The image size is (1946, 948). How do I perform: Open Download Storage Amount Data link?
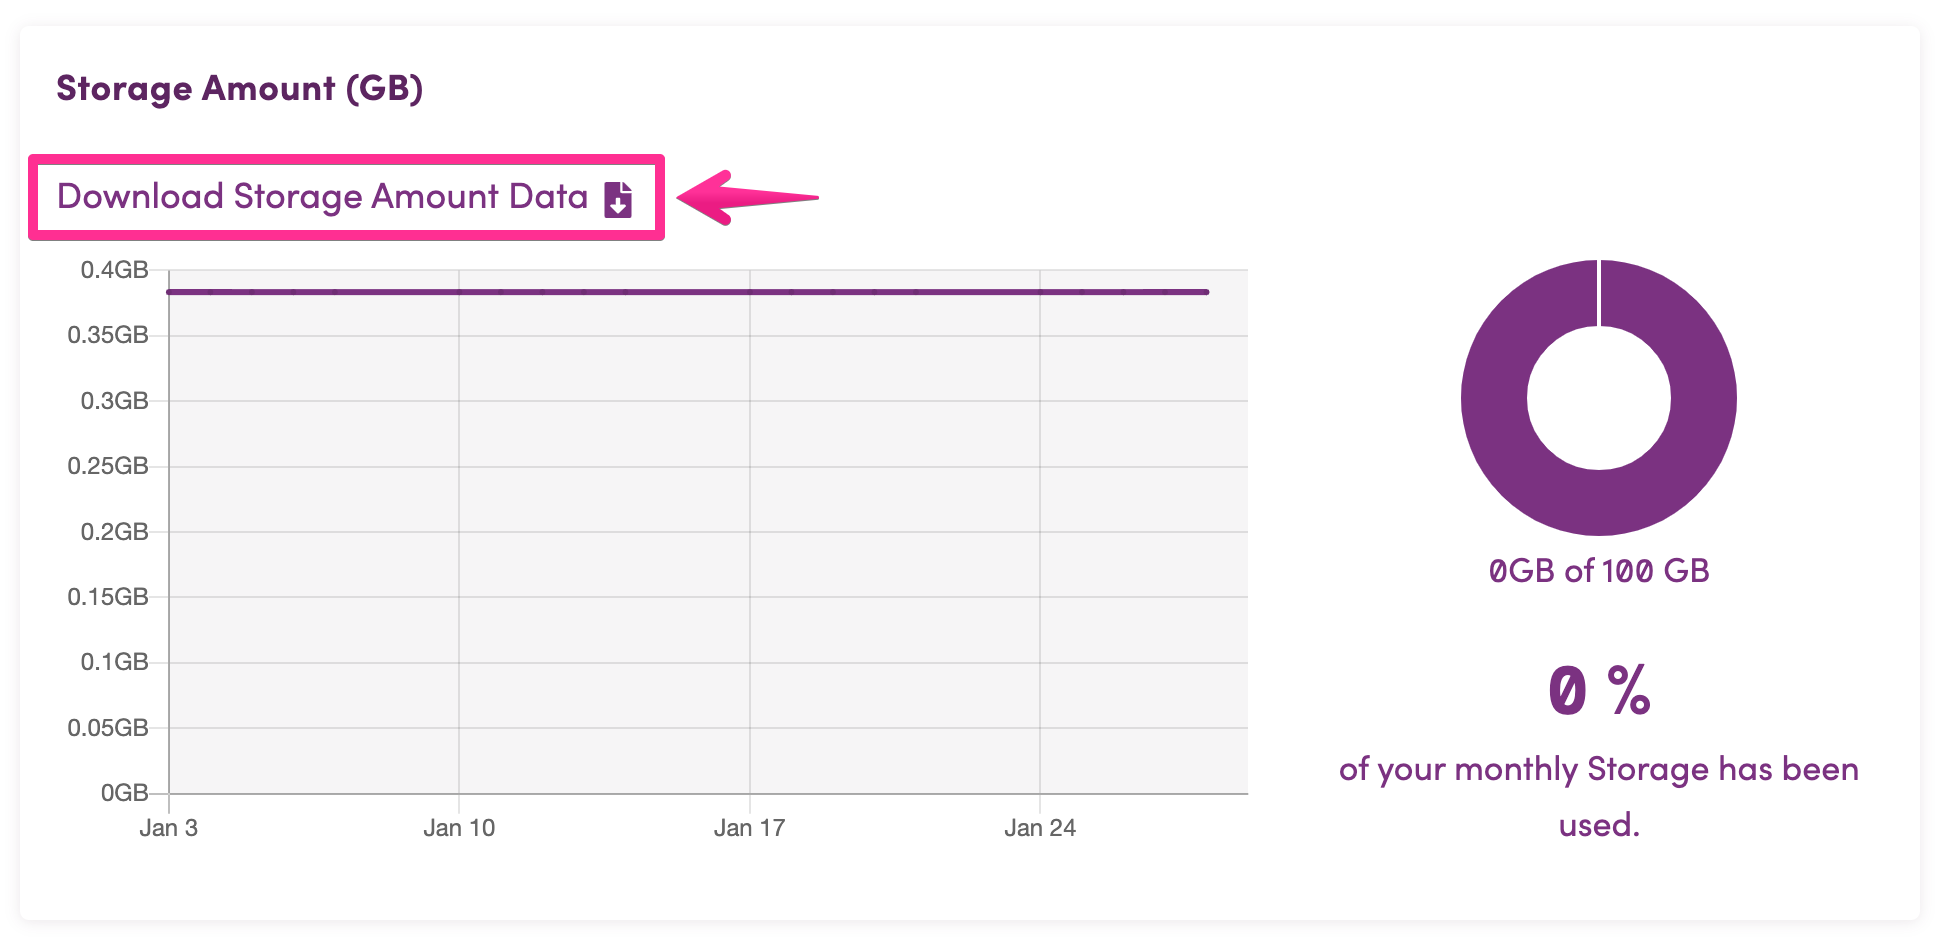pos(345,197)
